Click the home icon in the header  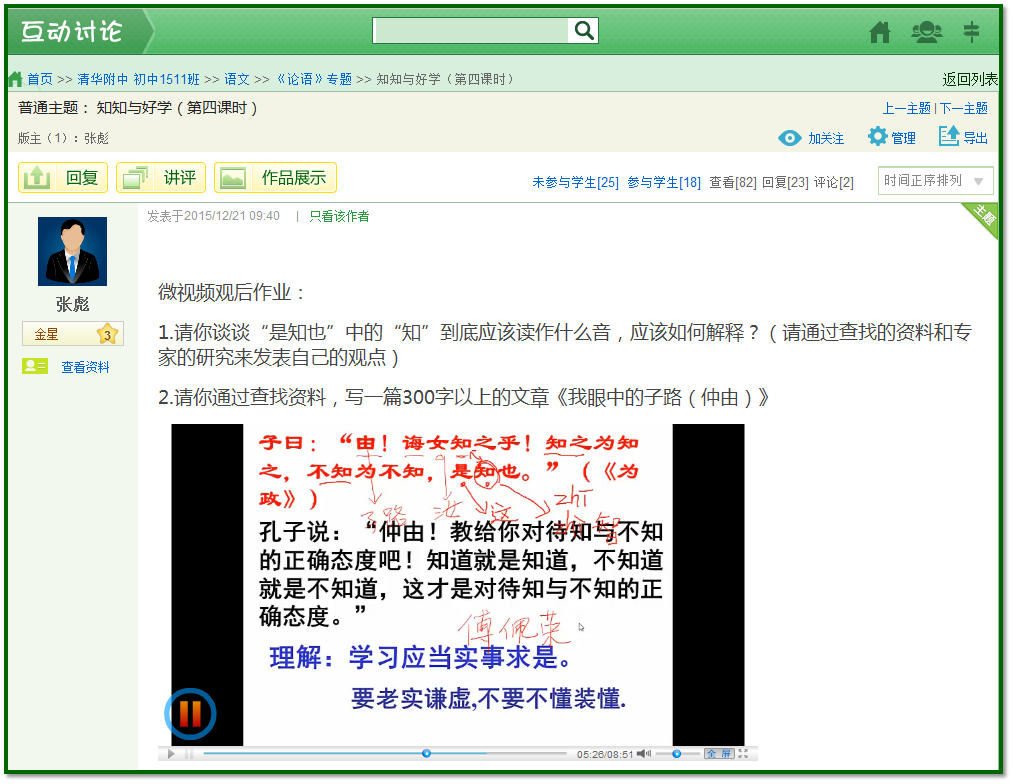pyautogui.click(x=880, y=32)
